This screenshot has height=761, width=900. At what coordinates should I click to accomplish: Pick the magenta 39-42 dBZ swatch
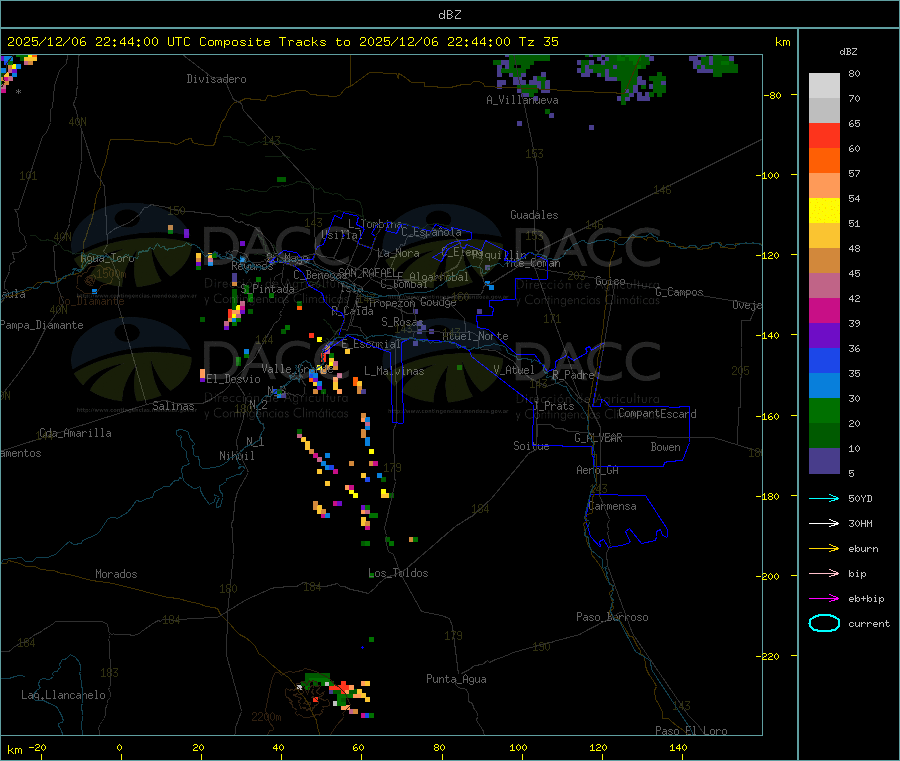824,310
